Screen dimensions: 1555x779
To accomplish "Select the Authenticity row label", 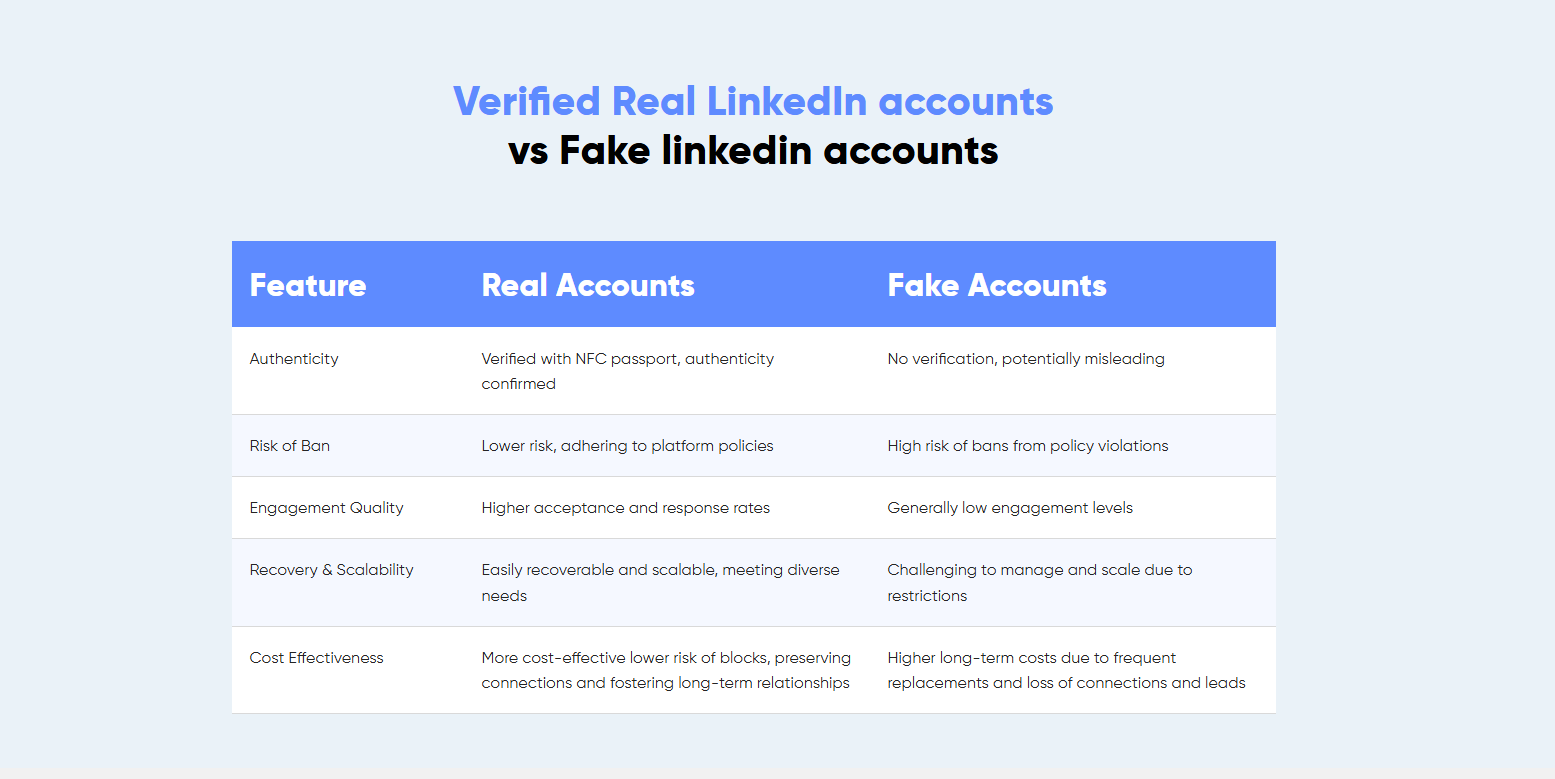I will coord(294,359).
